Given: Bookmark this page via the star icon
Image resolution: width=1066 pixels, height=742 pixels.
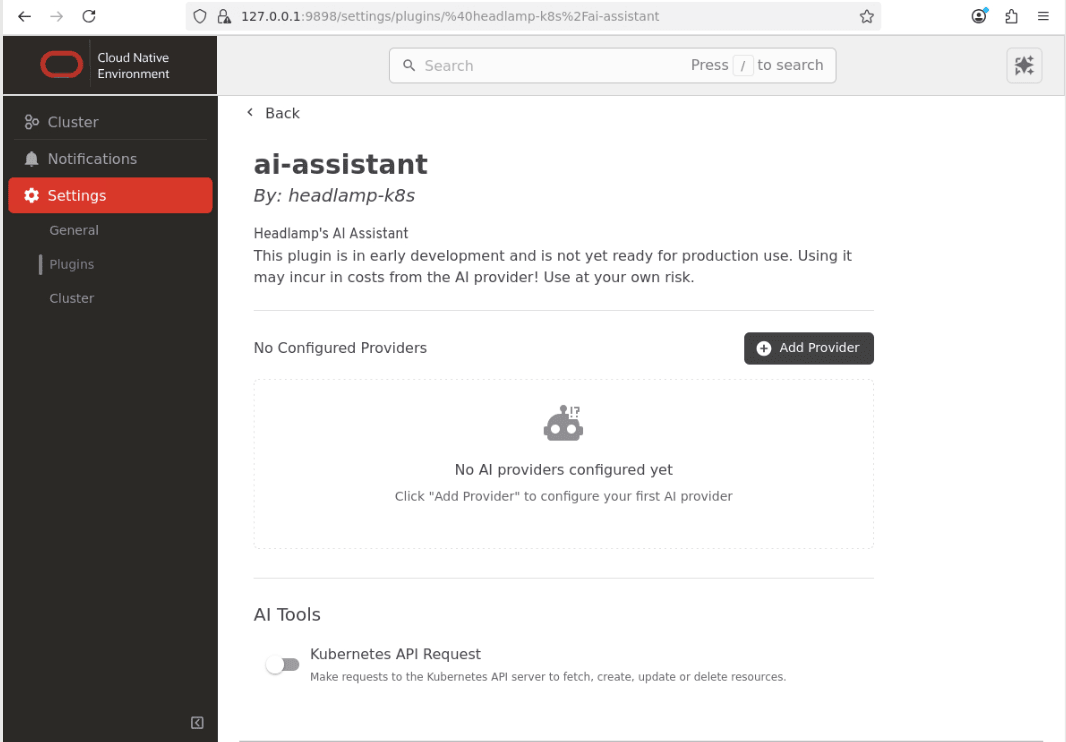Looking at the screenshot, I should 866,16.
